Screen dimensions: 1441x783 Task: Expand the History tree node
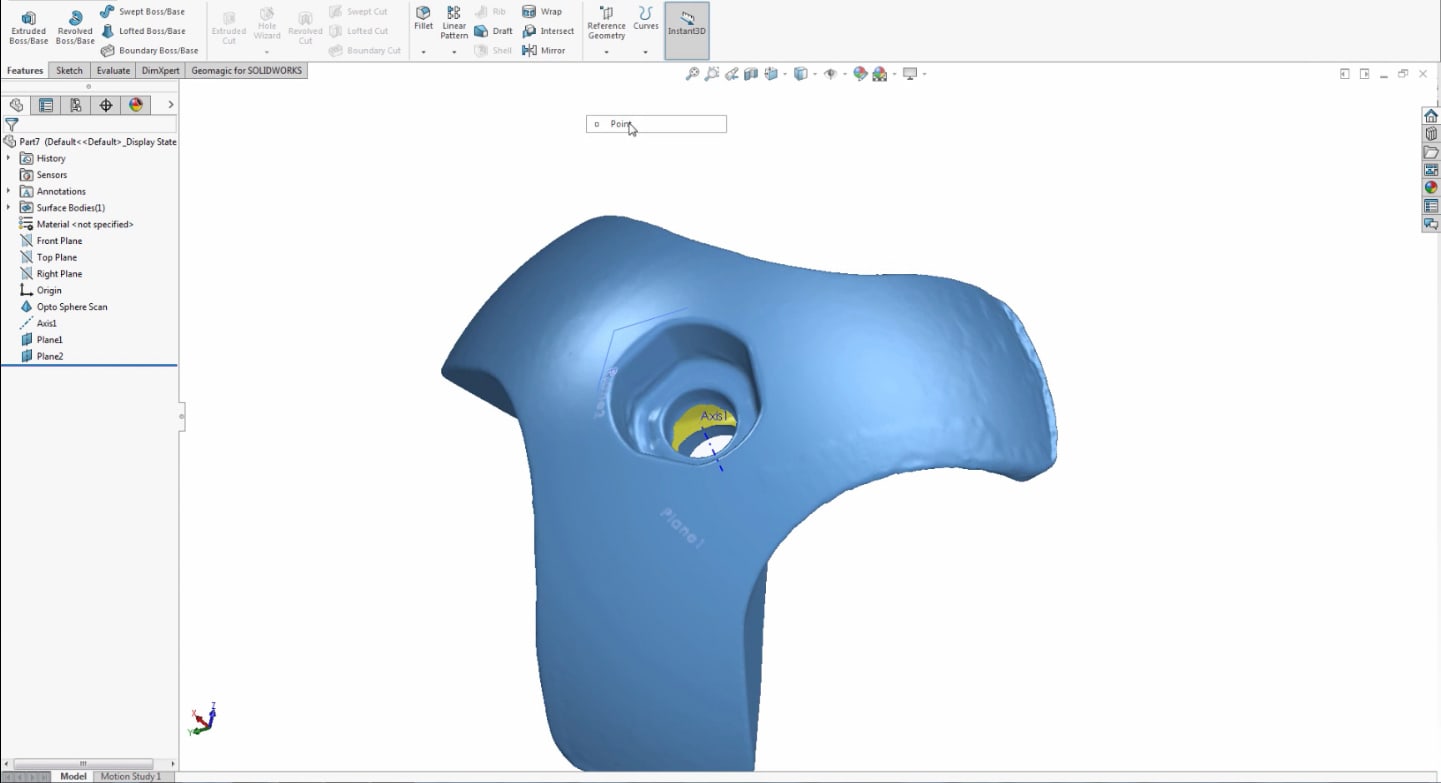[x=9, y=158]
